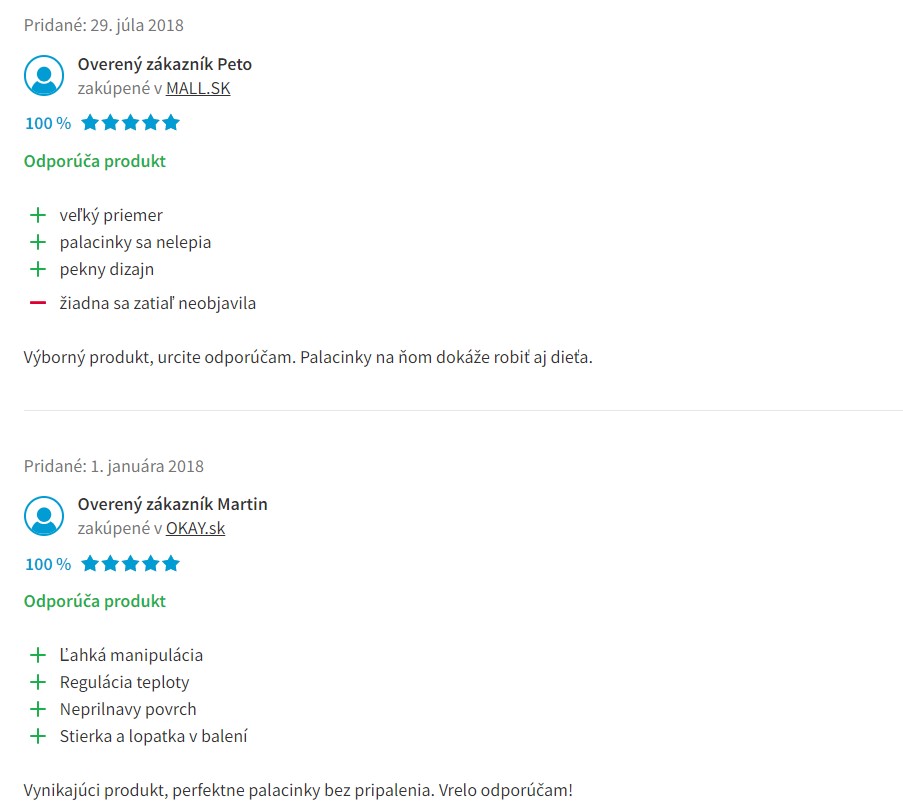Viewport: 903px width, 812px height.
Task: Click the star rating in Peto's review
Action: coord(130,123)
